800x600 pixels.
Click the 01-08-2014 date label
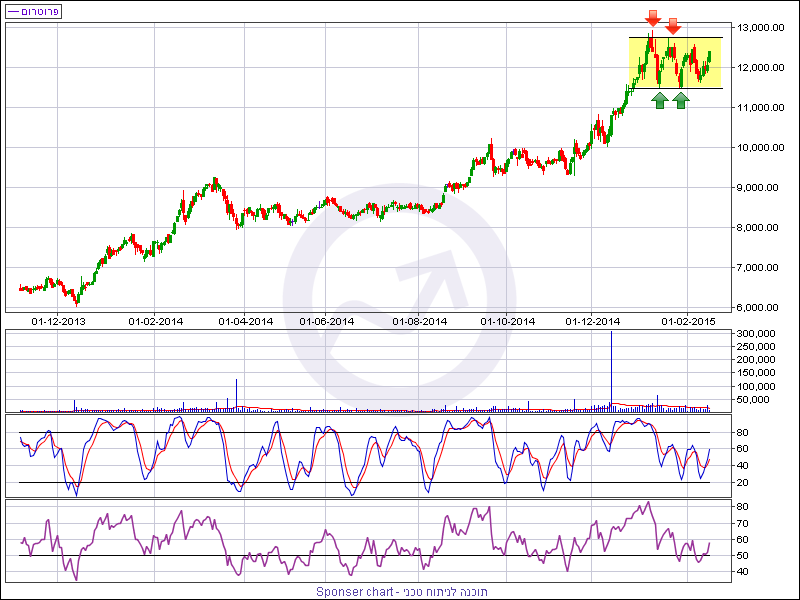[x=419, y=321]
